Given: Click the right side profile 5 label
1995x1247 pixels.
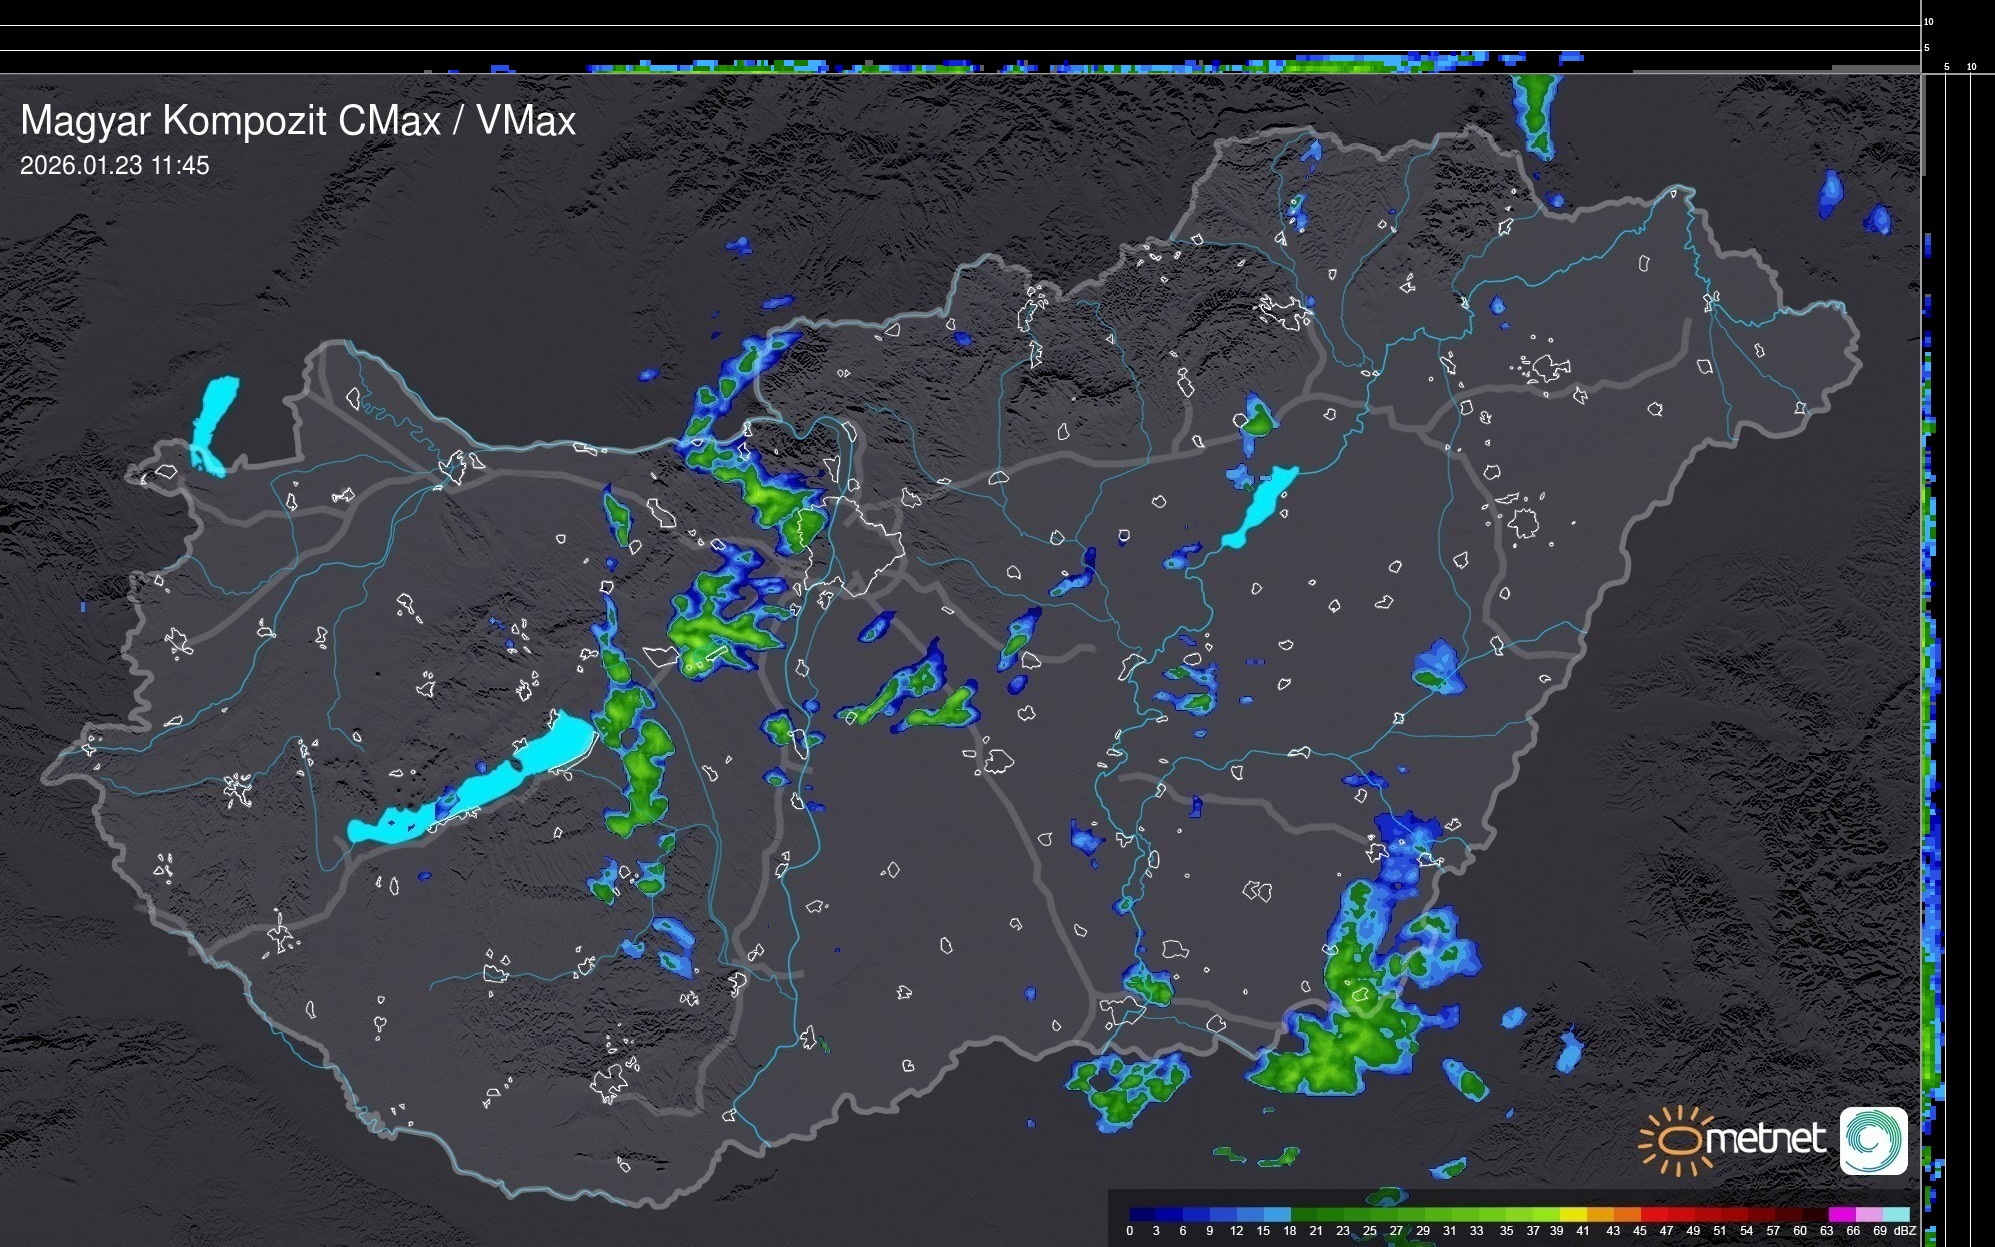Looking at the screenshot, I should click(x=1946, y=67).
